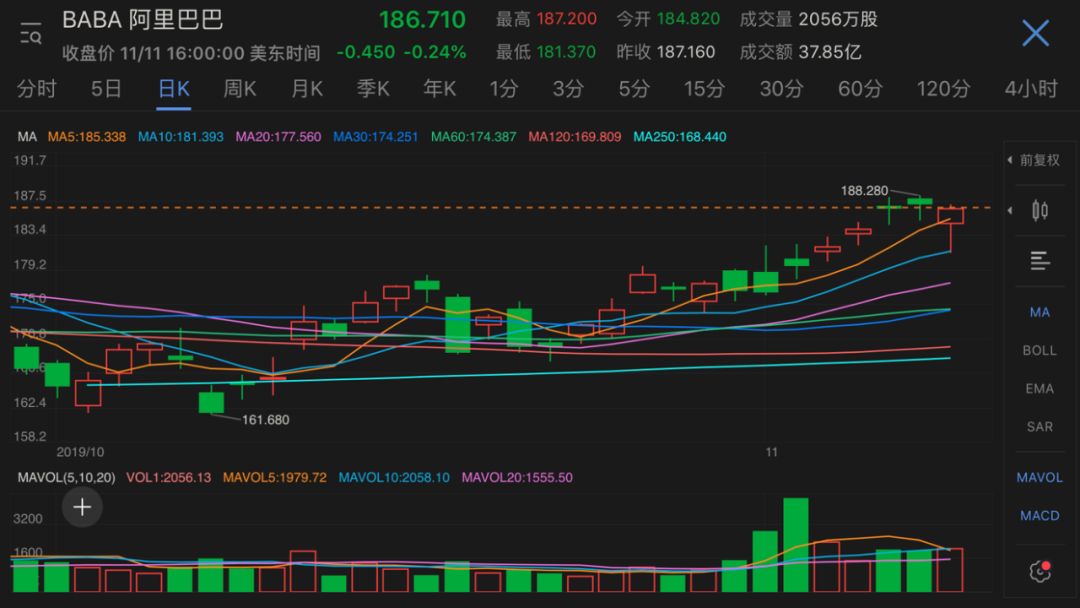Enable the EMA indicator

pos(1039,389)
